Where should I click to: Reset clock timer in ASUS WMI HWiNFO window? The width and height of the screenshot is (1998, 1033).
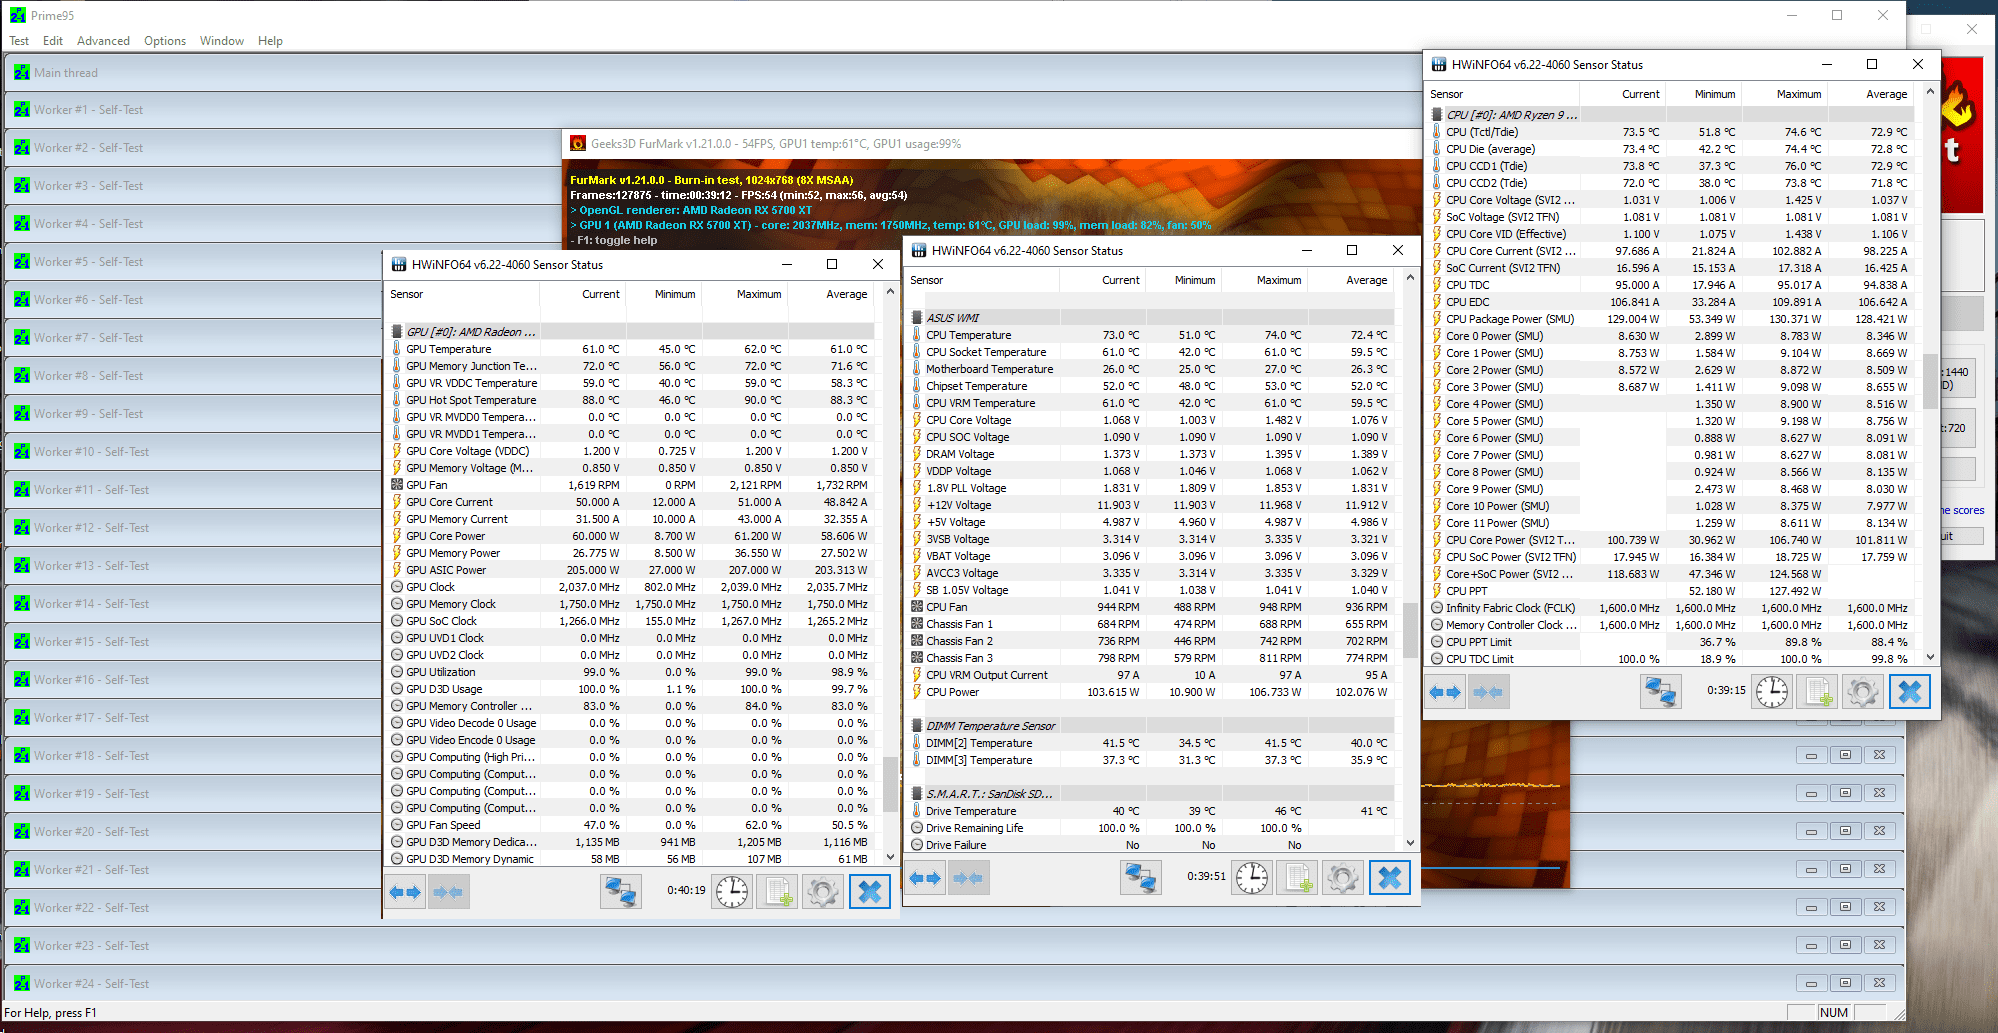click(x=1252, y=878)
